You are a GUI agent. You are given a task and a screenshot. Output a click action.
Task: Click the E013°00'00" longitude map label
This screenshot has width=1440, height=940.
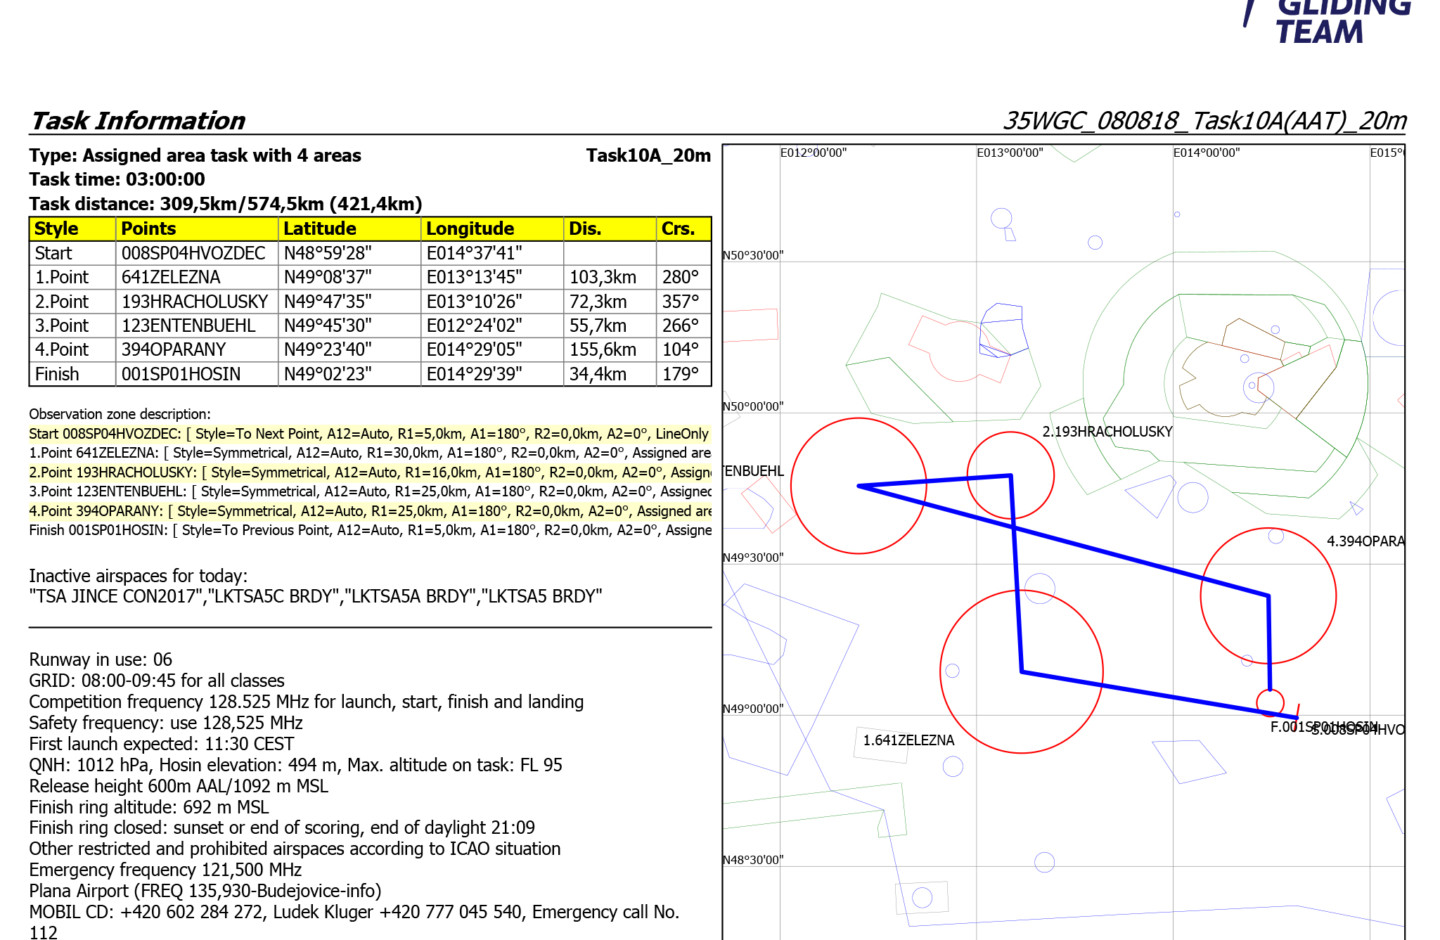click(x=1009, y=153)
